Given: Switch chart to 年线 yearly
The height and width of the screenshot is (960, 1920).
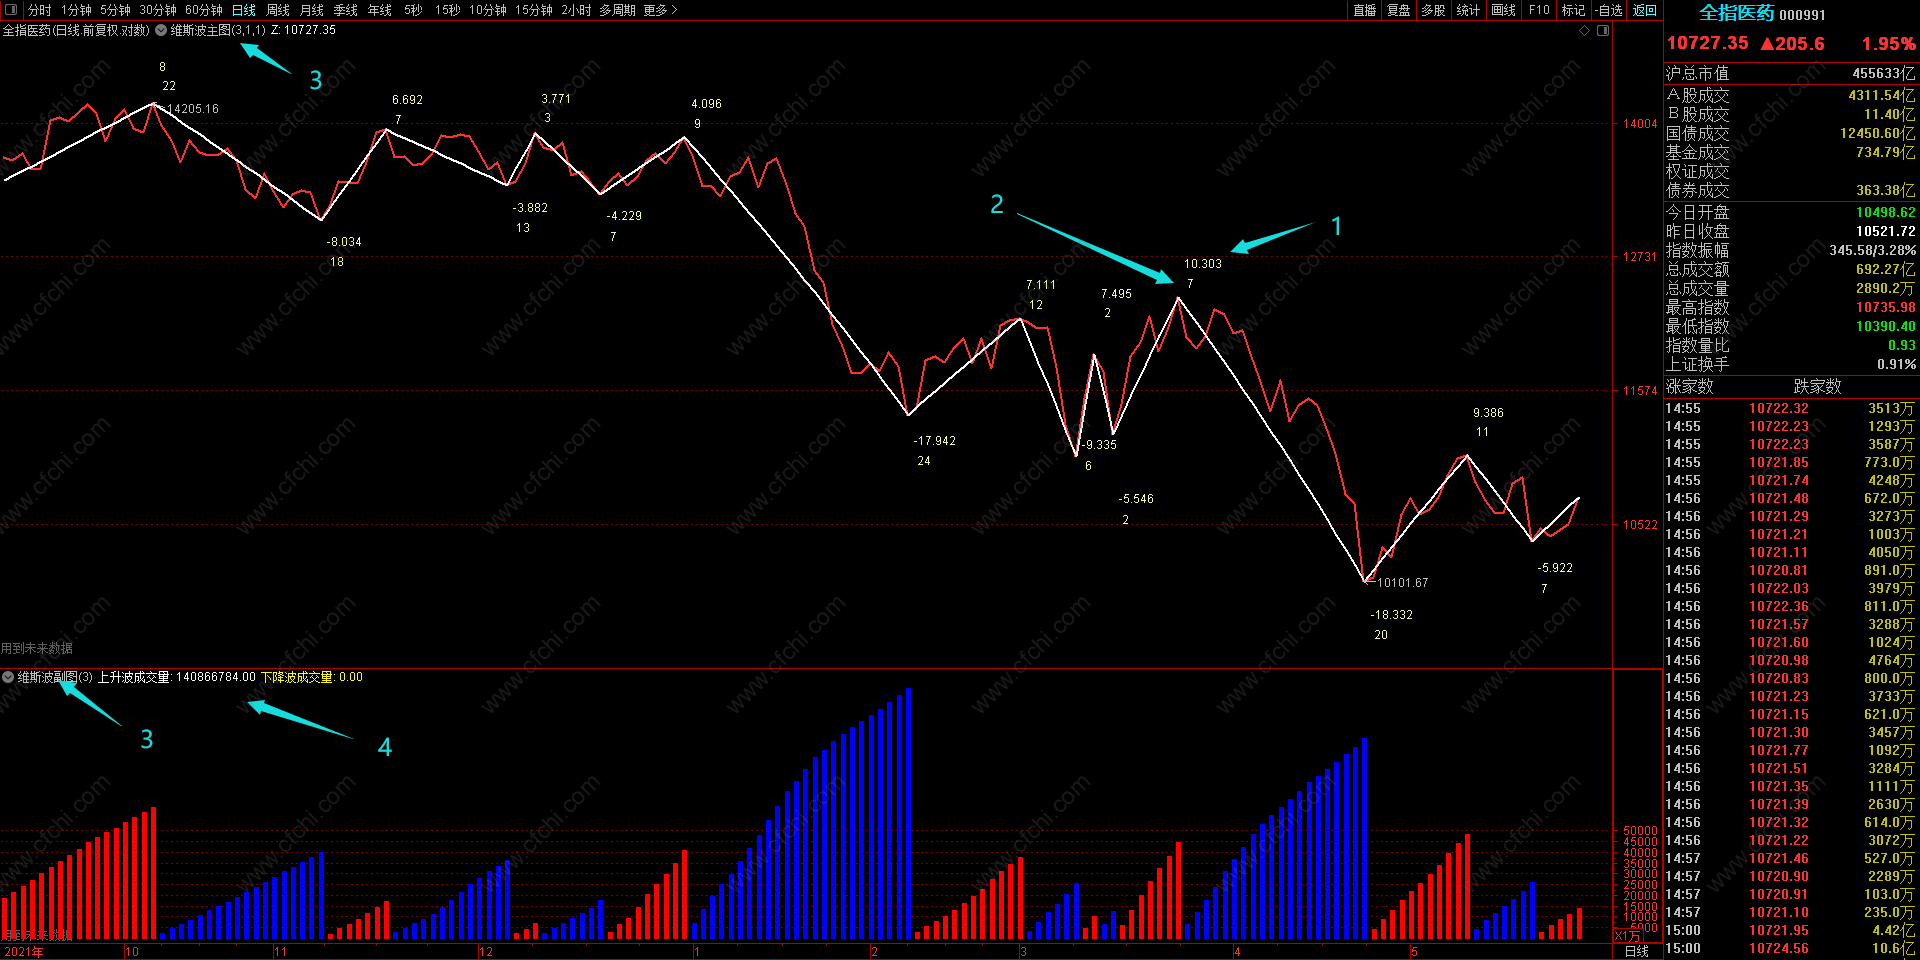Looking at the screenshot, I should click(x=380, y=10).
